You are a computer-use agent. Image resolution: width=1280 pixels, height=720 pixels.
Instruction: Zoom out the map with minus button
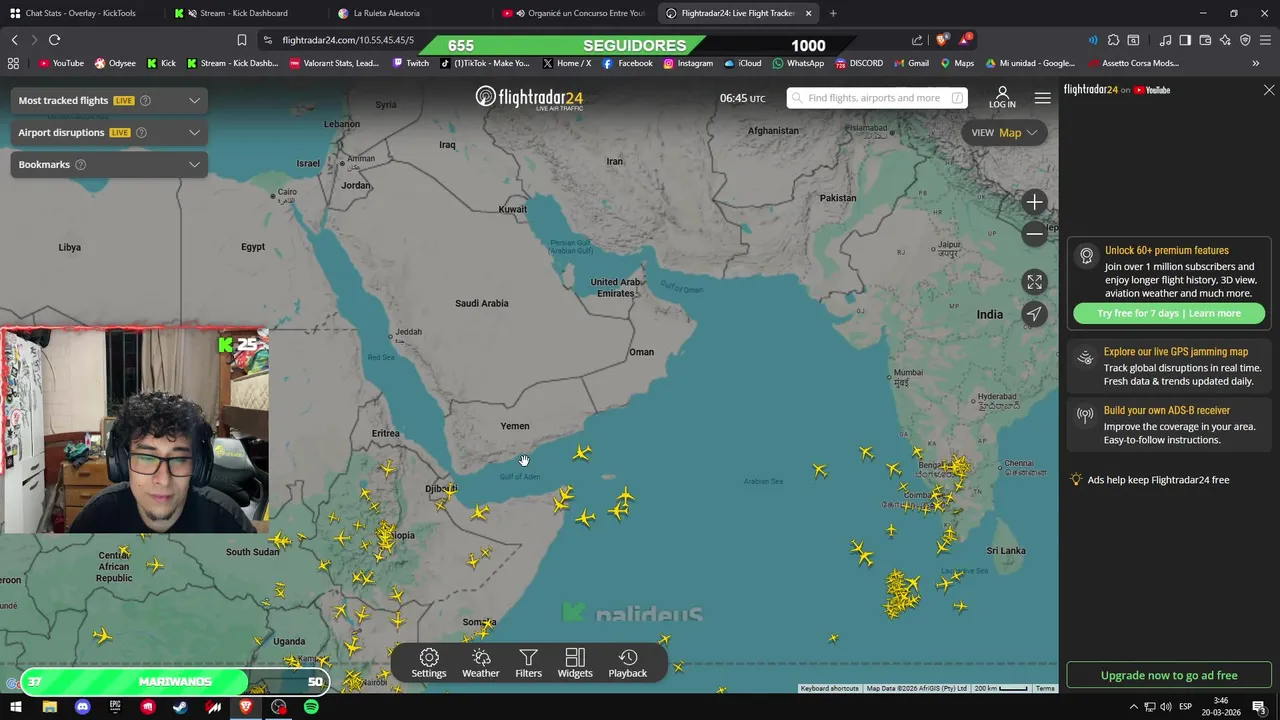(1035, 234)
